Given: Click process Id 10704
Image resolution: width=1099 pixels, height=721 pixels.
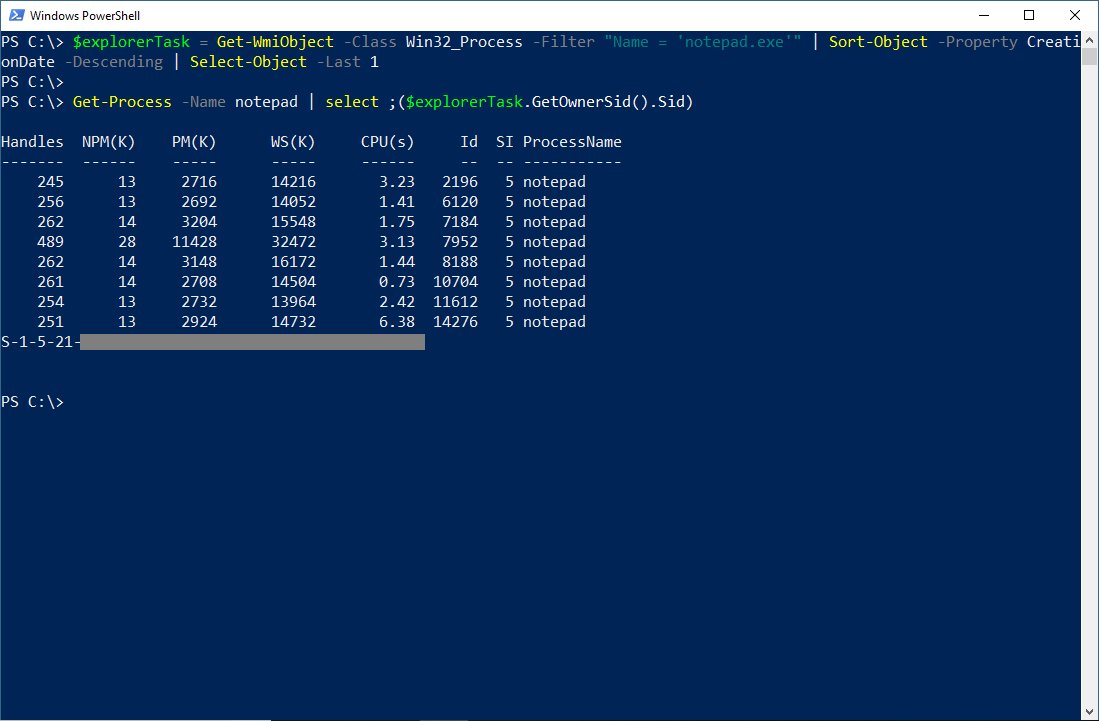Looking at the screenshot, I should (x=456, y=282).
